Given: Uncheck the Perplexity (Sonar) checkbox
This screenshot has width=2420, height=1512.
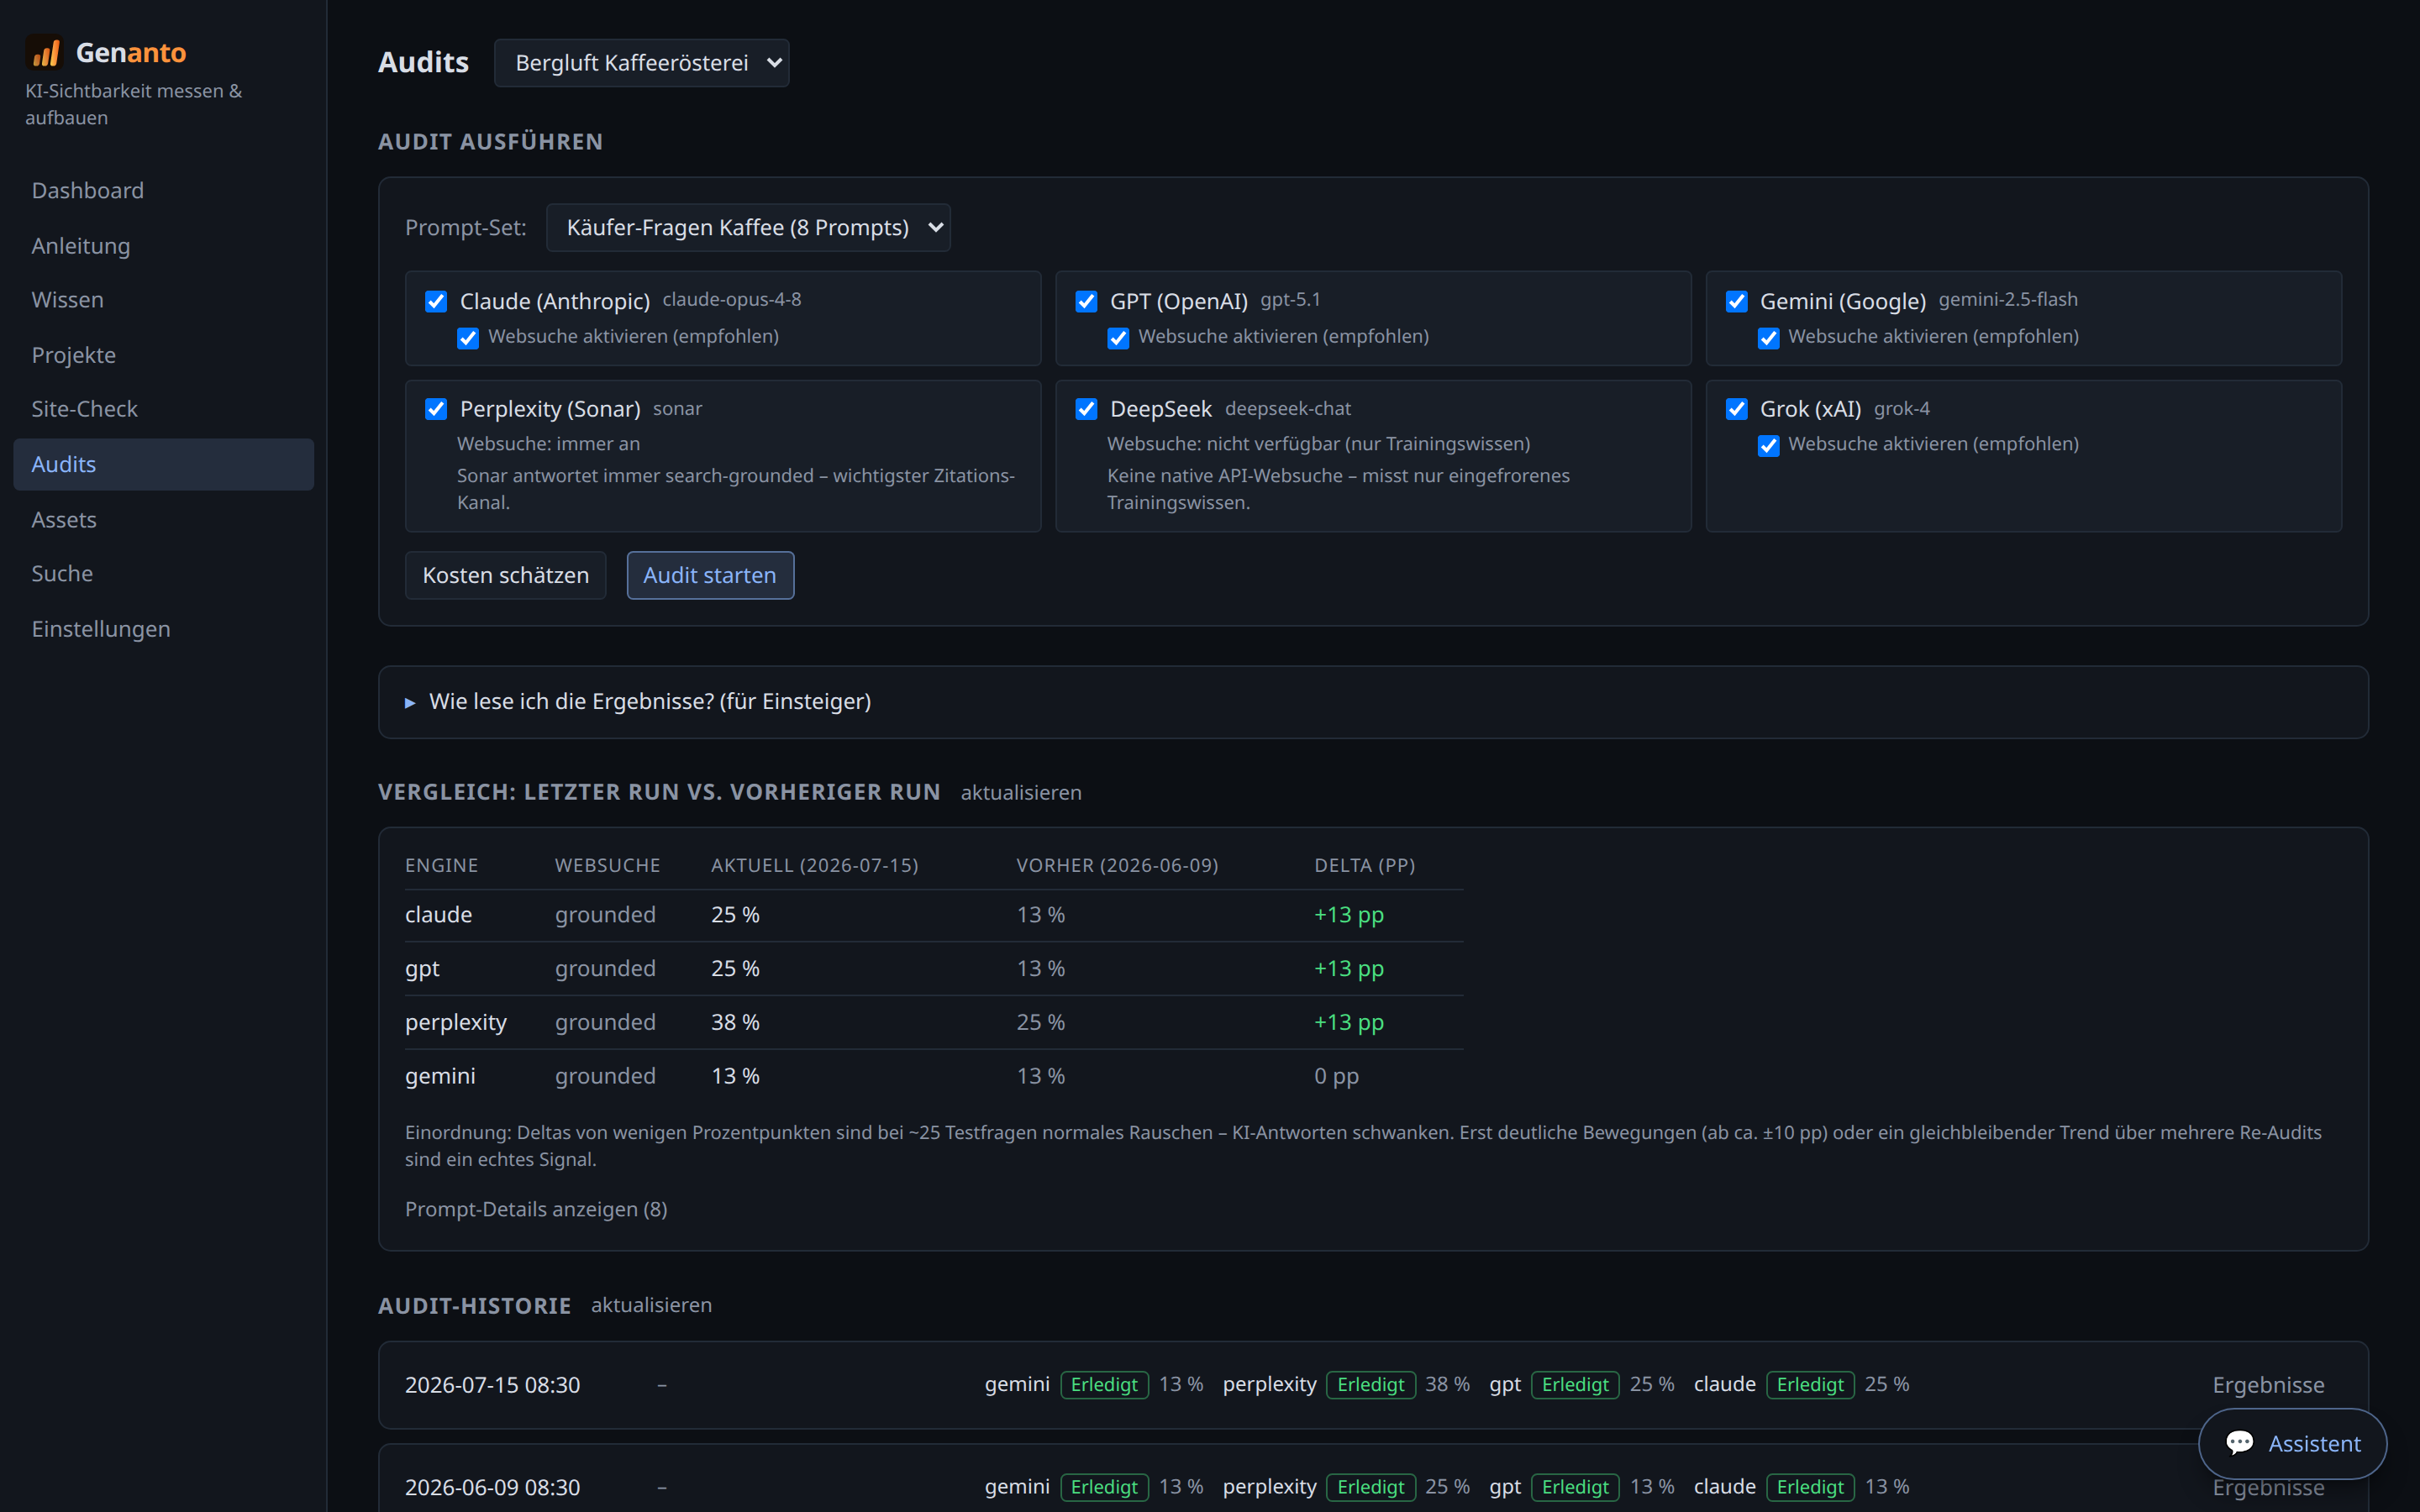Looking at the screenshot, I should tap(436, 408).
